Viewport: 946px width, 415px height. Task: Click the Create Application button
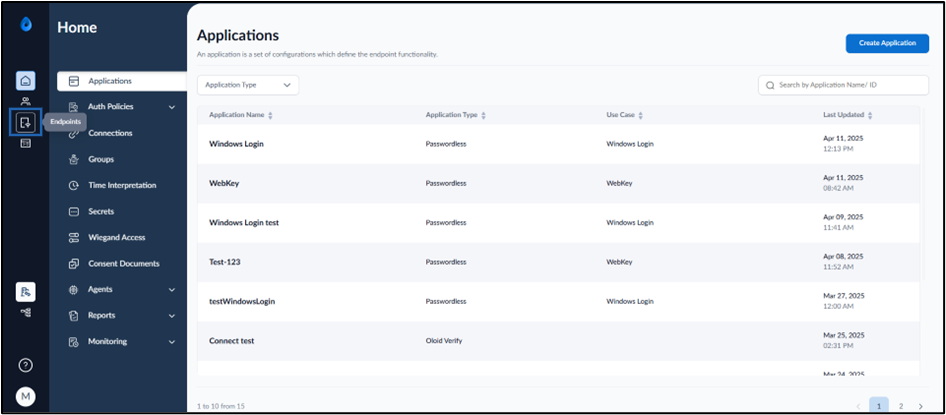pos(887,43)
